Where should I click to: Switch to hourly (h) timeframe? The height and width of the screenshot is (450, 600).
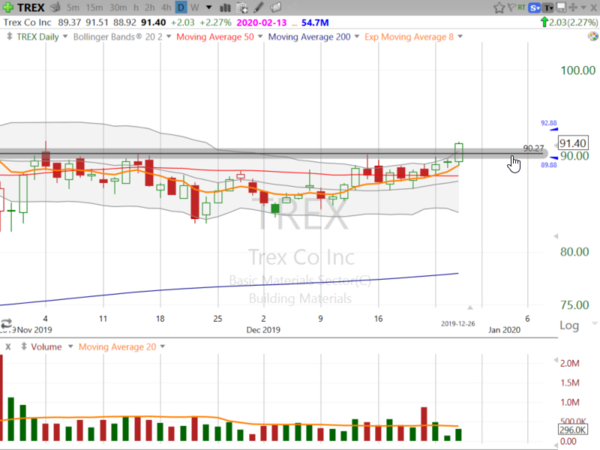coord(136,7)
